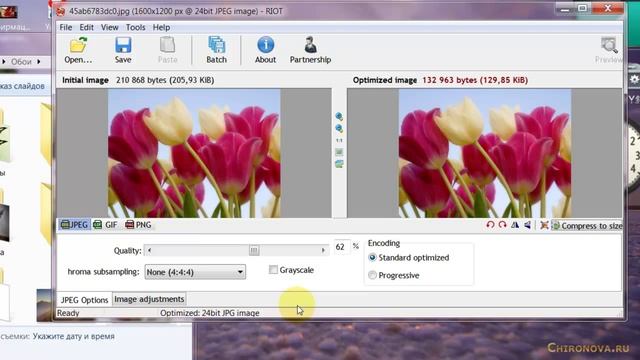
Task: Flip the image horizontally
Action: [515, 225]
